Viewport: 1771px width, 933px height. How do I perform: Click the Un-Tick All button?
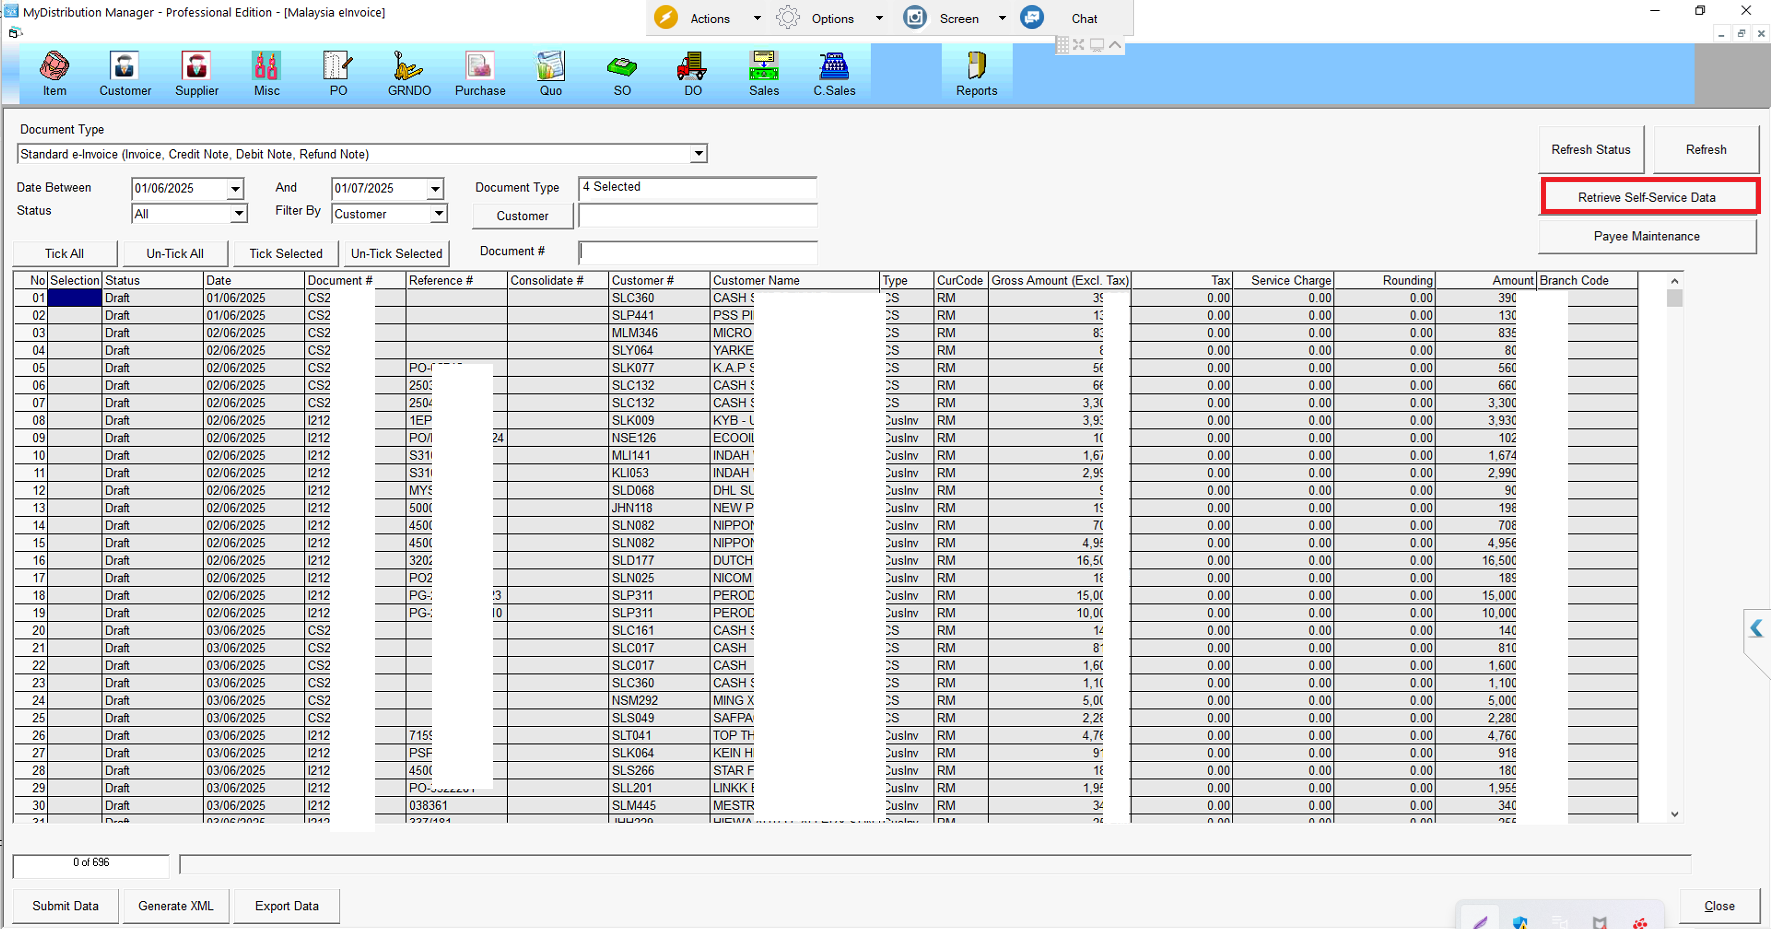click(x=175, y=254)
